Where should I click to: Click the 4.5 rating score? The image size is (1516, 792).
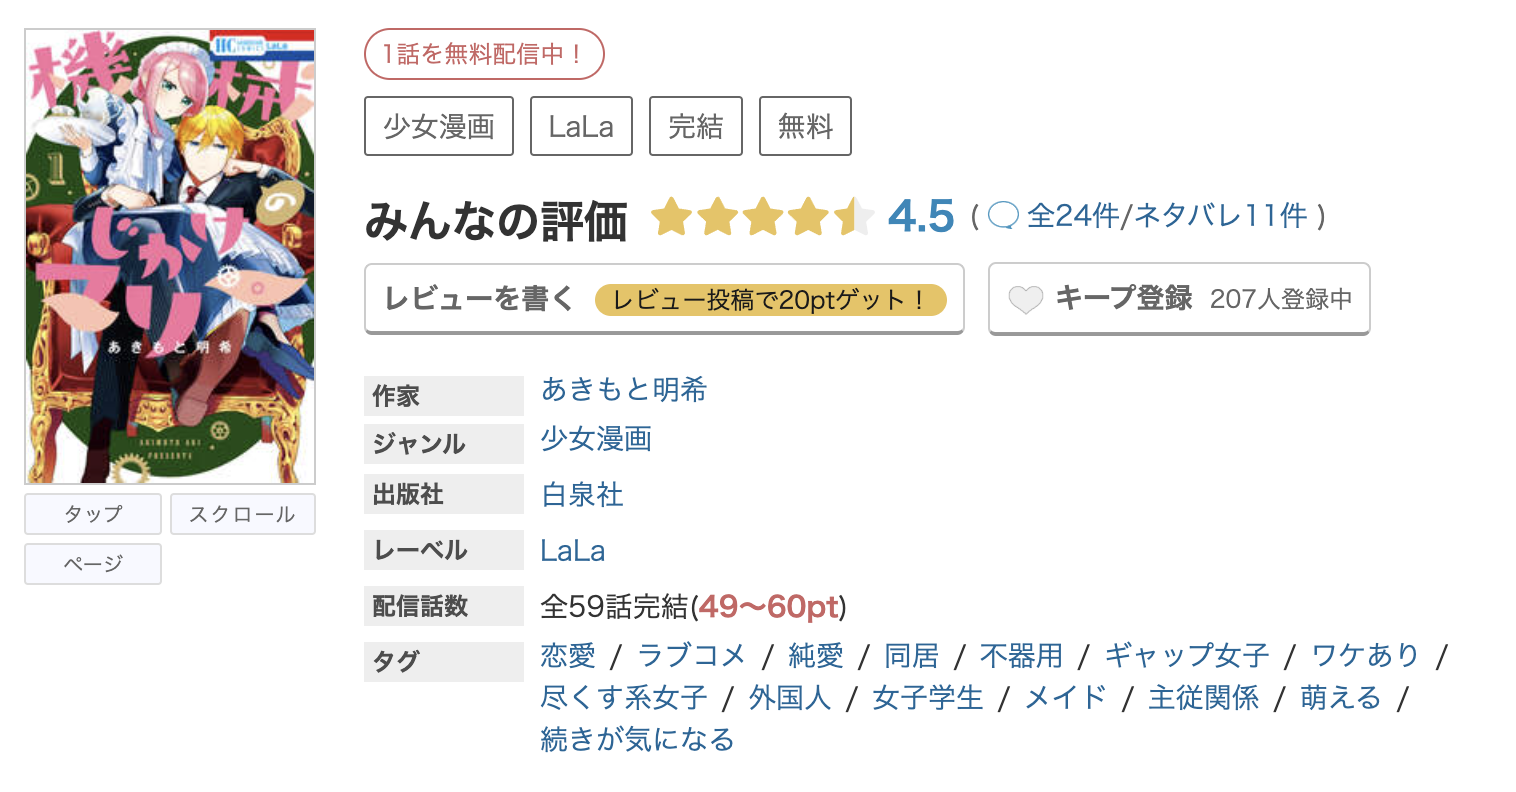pyautogui.click(x=920, y=215)
